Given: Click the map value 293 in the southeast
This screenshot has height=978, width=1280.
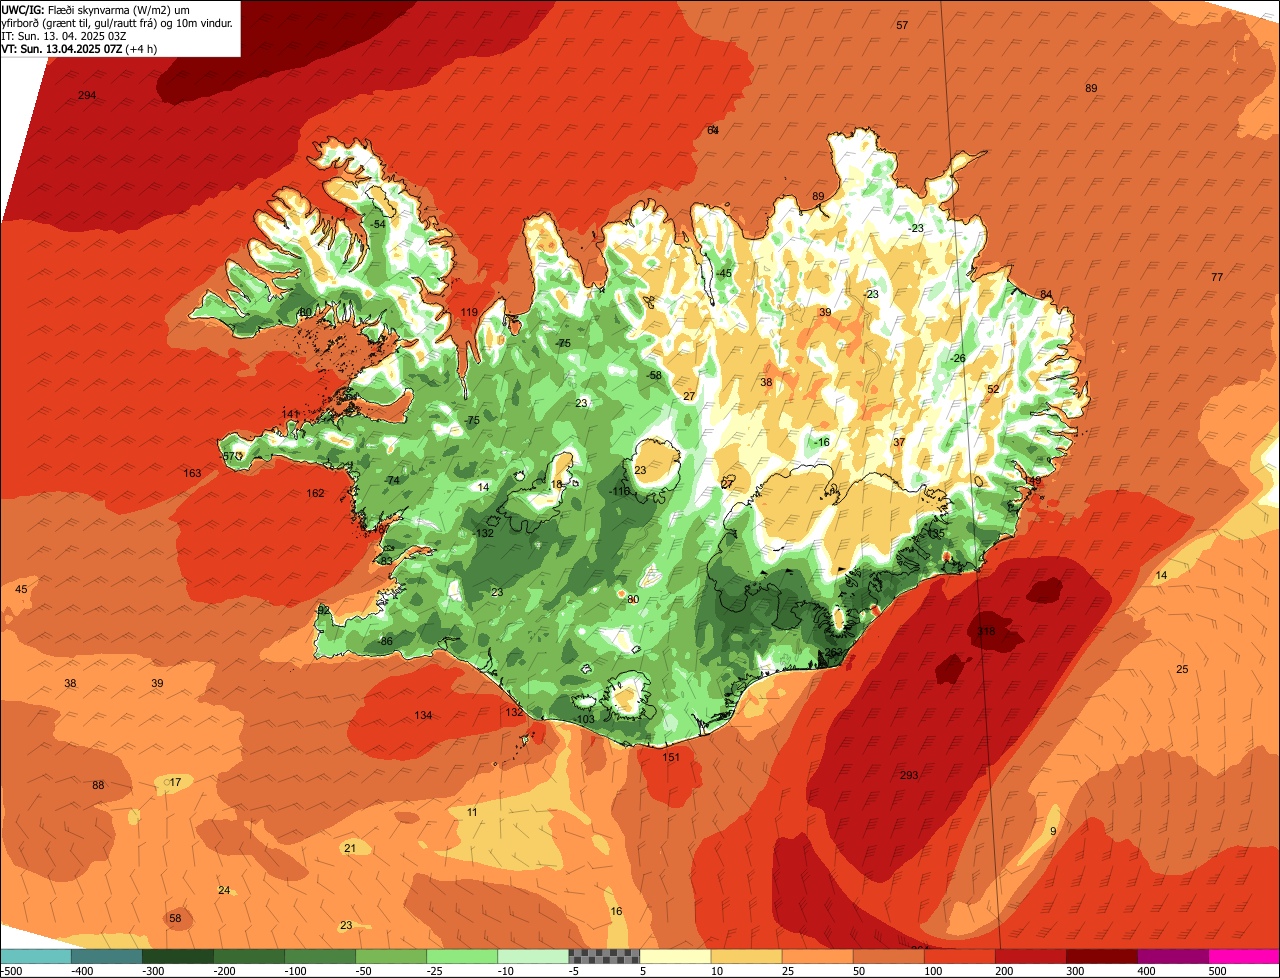Looking at the screenshot, I should tap(909, 775).
